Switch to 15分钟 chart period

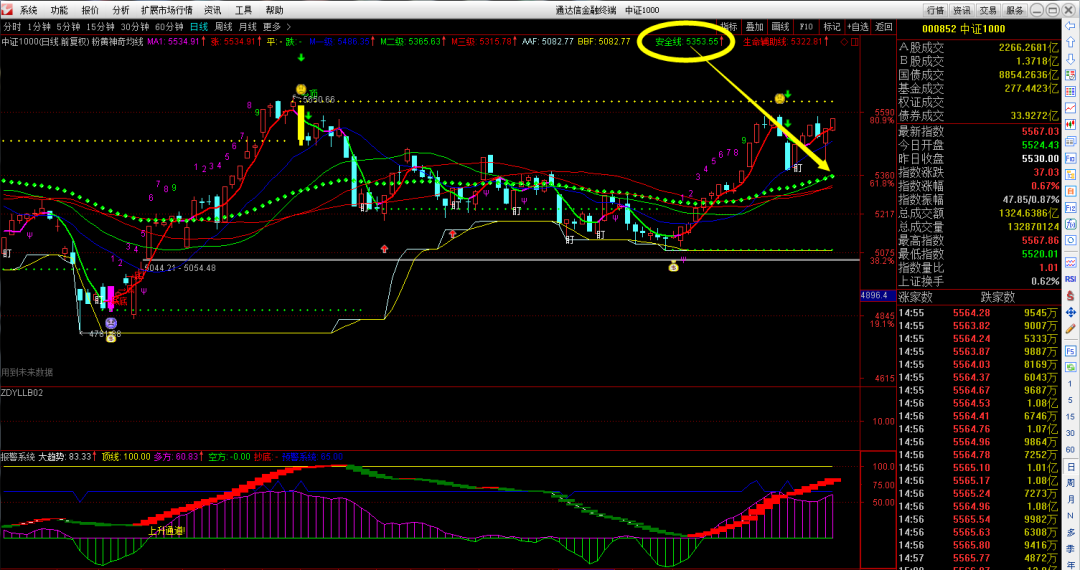[101, 27]
